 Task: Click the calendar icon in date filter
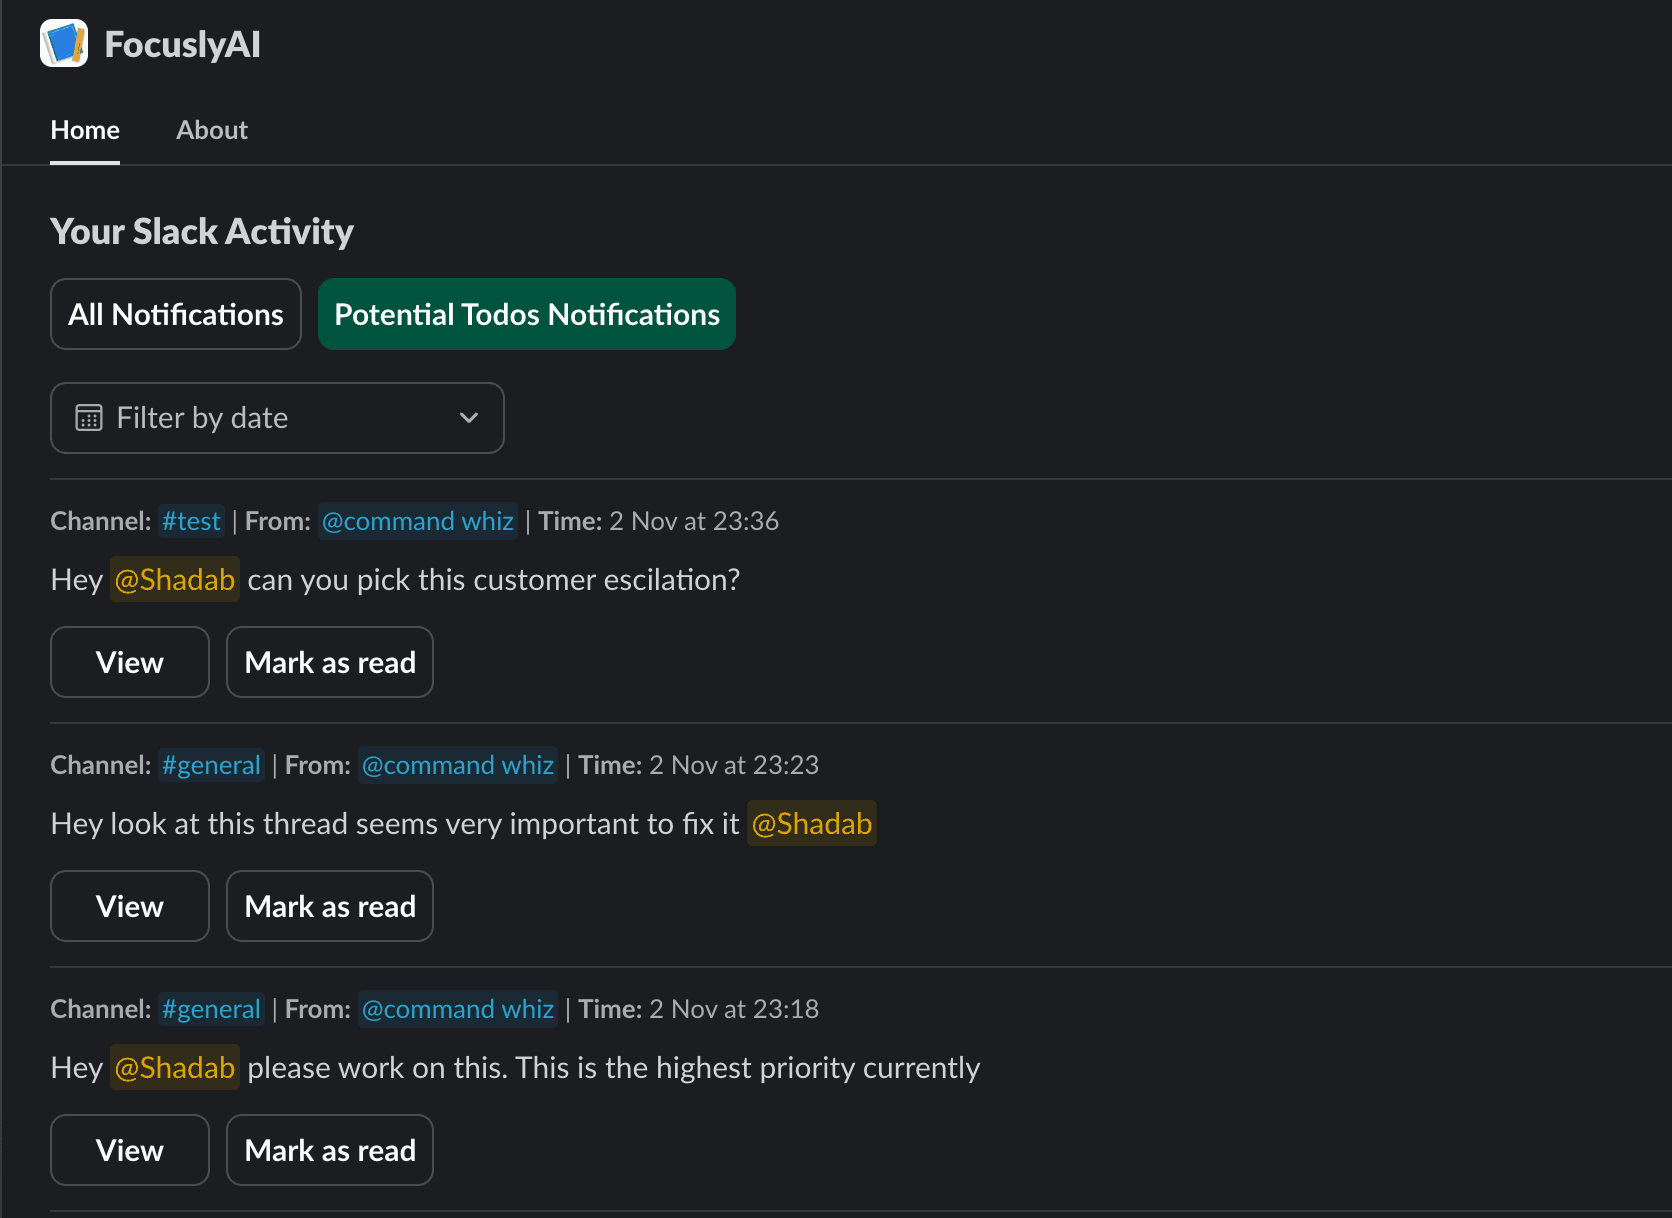89,418
